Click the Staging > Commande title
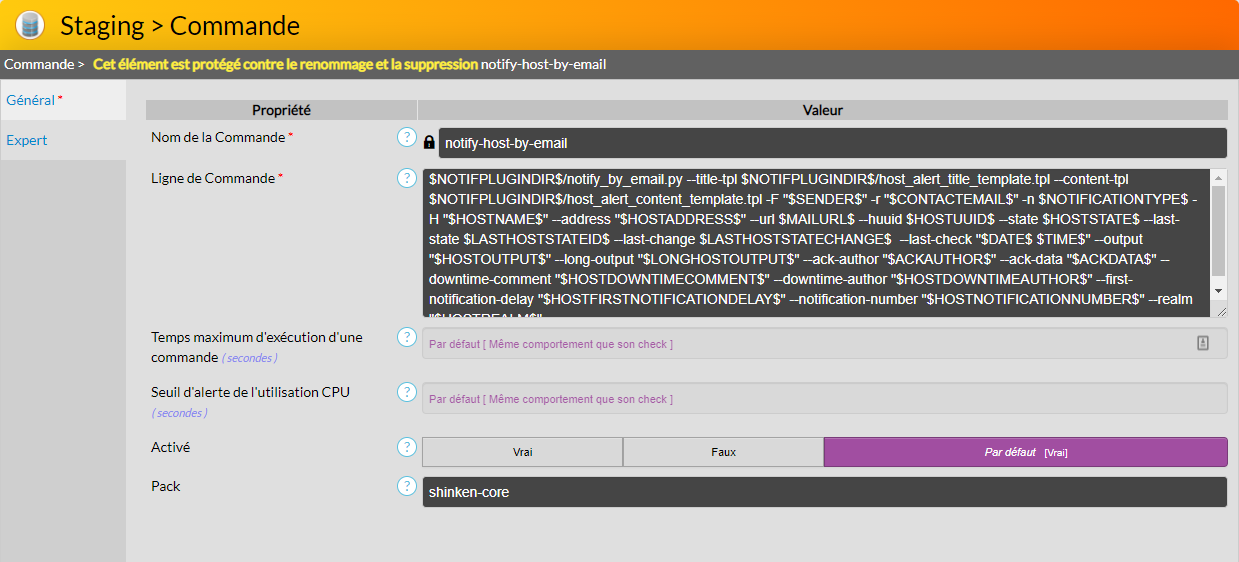Screen dimensions: 1239x562 click(180, 25)
